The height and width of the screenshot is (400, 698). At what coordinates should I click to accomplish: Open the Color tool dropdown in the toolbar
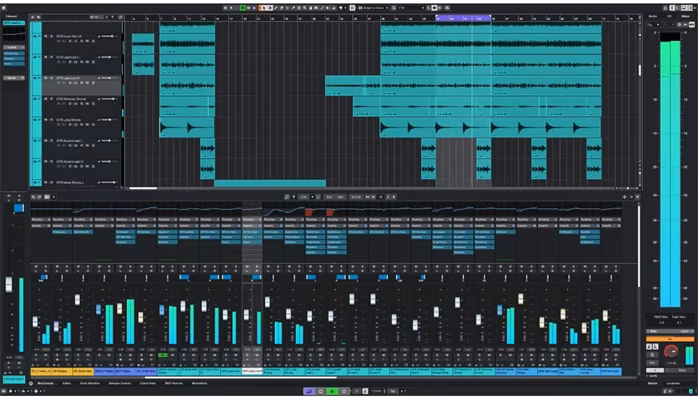(345, 8)
